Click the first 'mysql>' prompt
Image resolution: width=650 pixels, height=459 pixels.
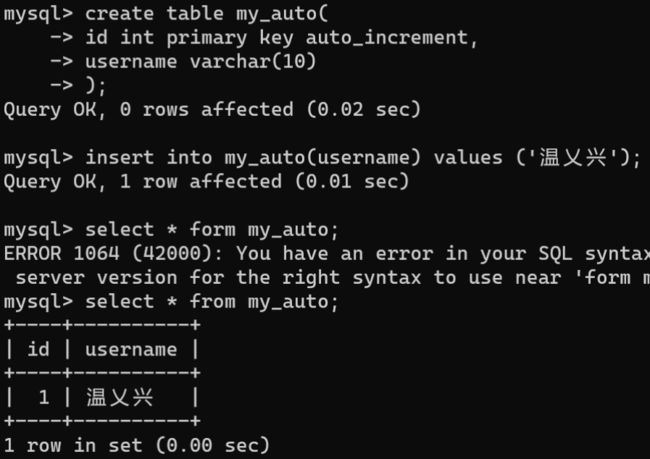(x=38, y=14)
